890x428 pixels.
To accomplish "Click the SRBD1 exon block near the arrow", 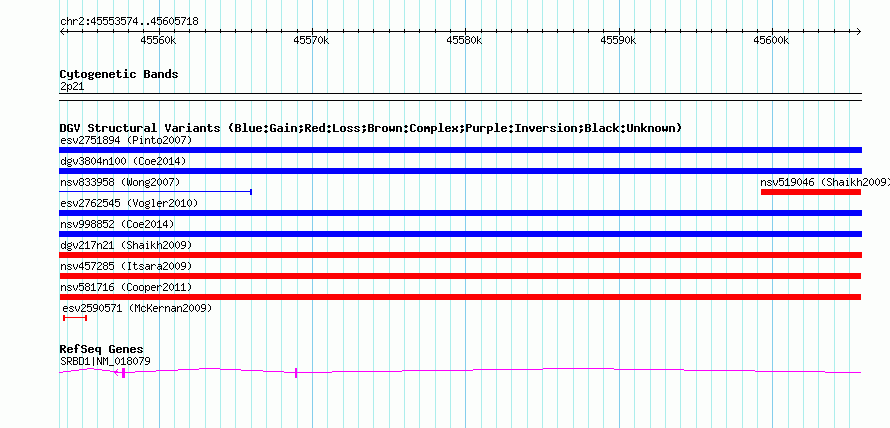I will [123, 372].
